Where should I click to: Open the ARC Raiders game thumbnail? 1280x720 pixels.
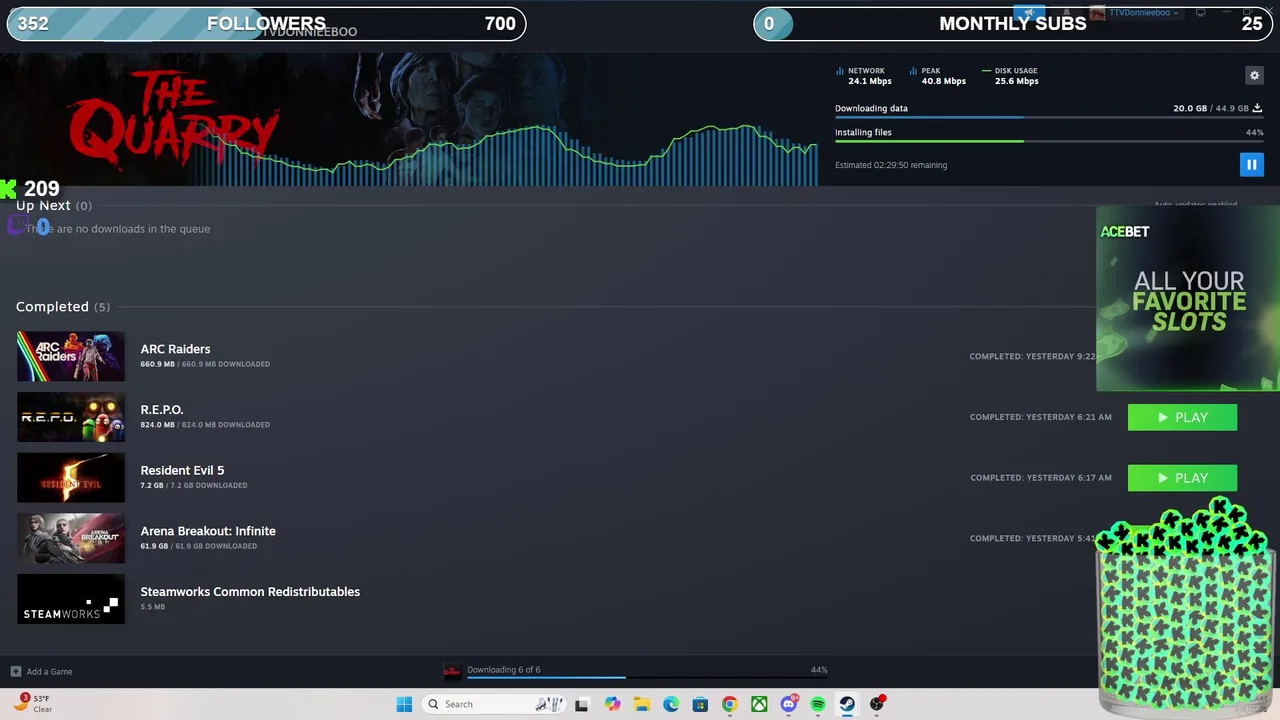(x=71, y=356)
